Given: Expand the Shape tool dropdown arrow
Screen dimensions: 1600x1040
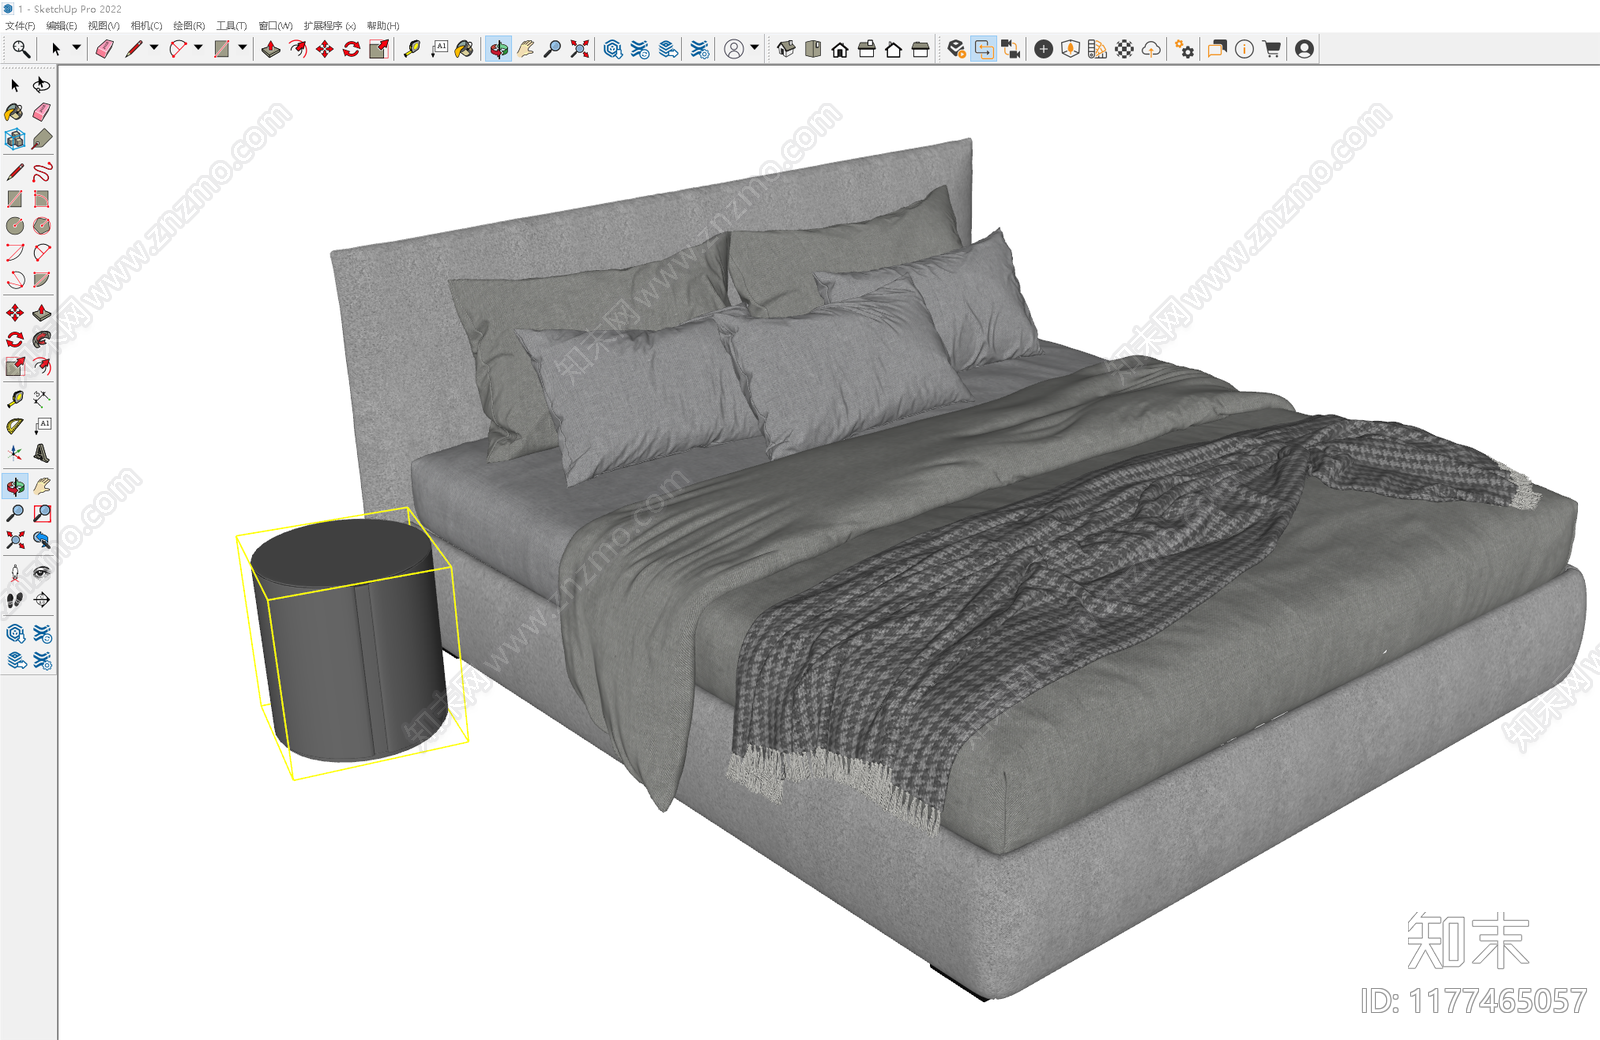Looking at the screenshot, I should point(242,47).
